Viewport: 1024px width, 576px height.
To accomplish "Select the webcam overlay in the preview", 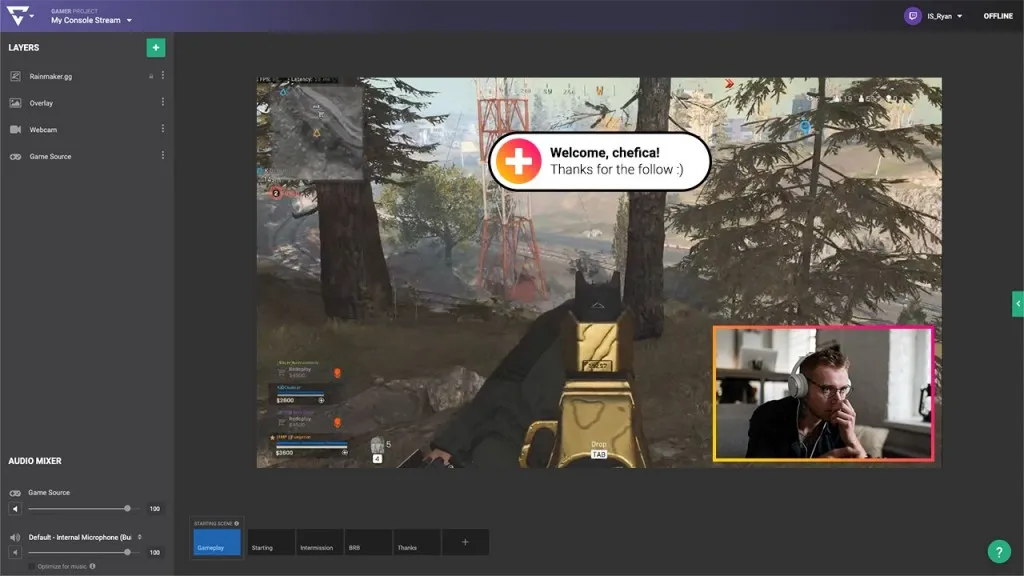I will 823,394.
